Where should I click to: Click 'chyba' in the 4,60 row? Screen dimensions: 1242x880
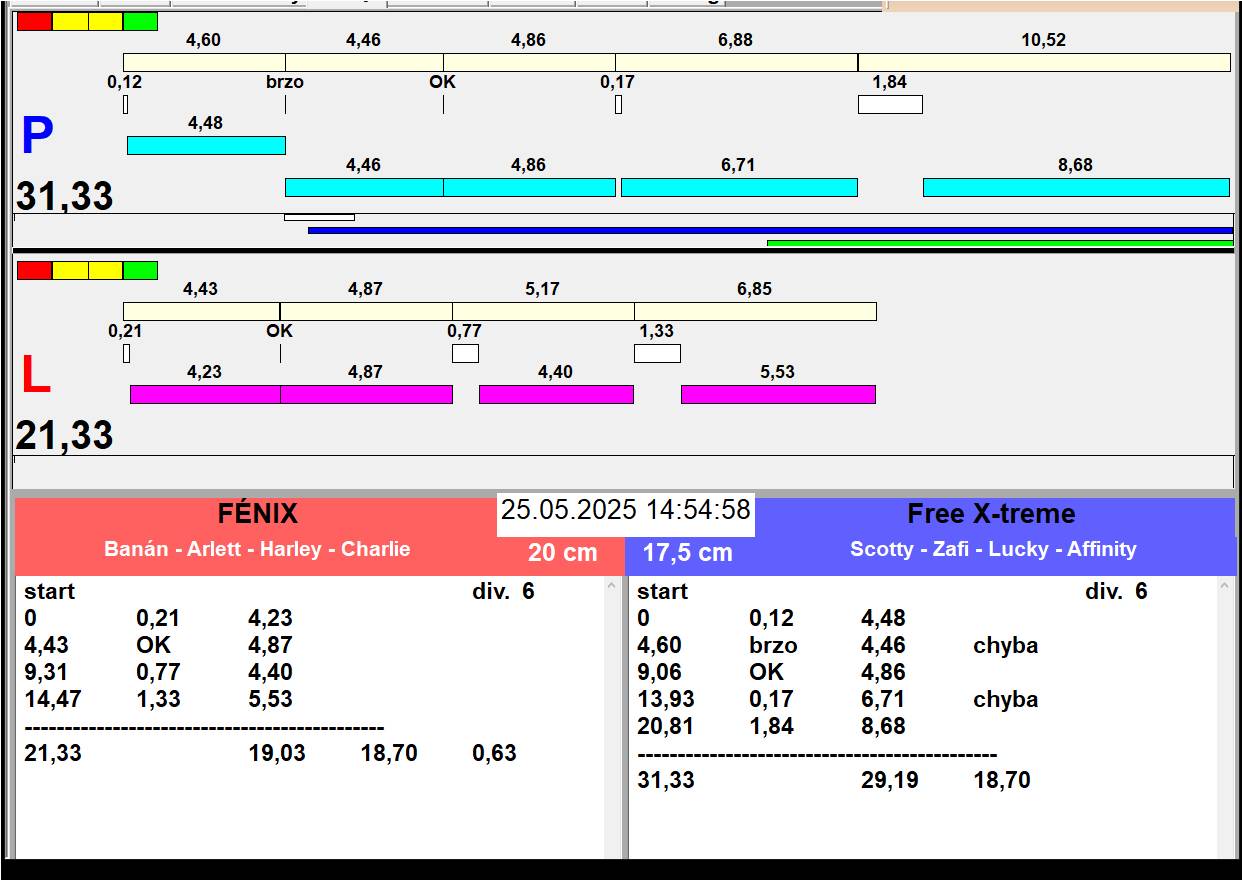(x=1005, y=645)
